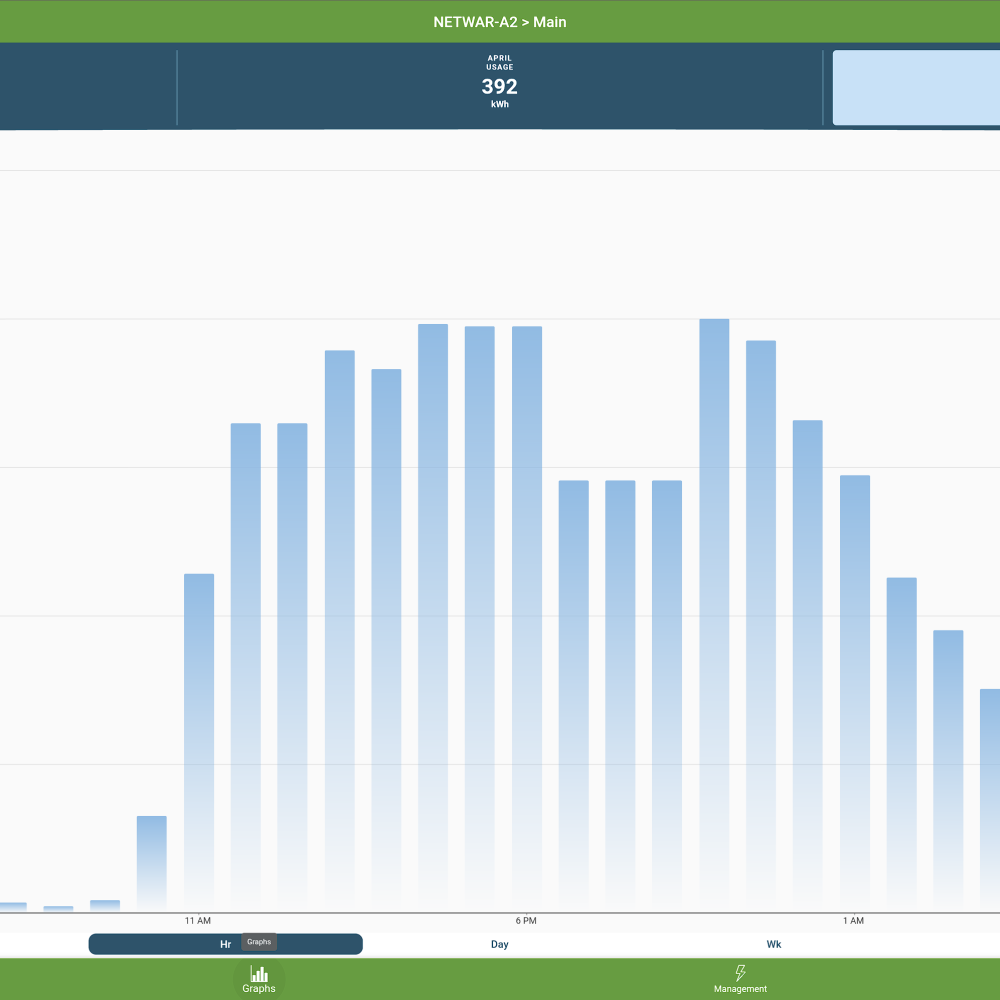Viewport: 1000px width, 1000px height.
Task: Switch to the Day view tab
Action: (500, 944)
